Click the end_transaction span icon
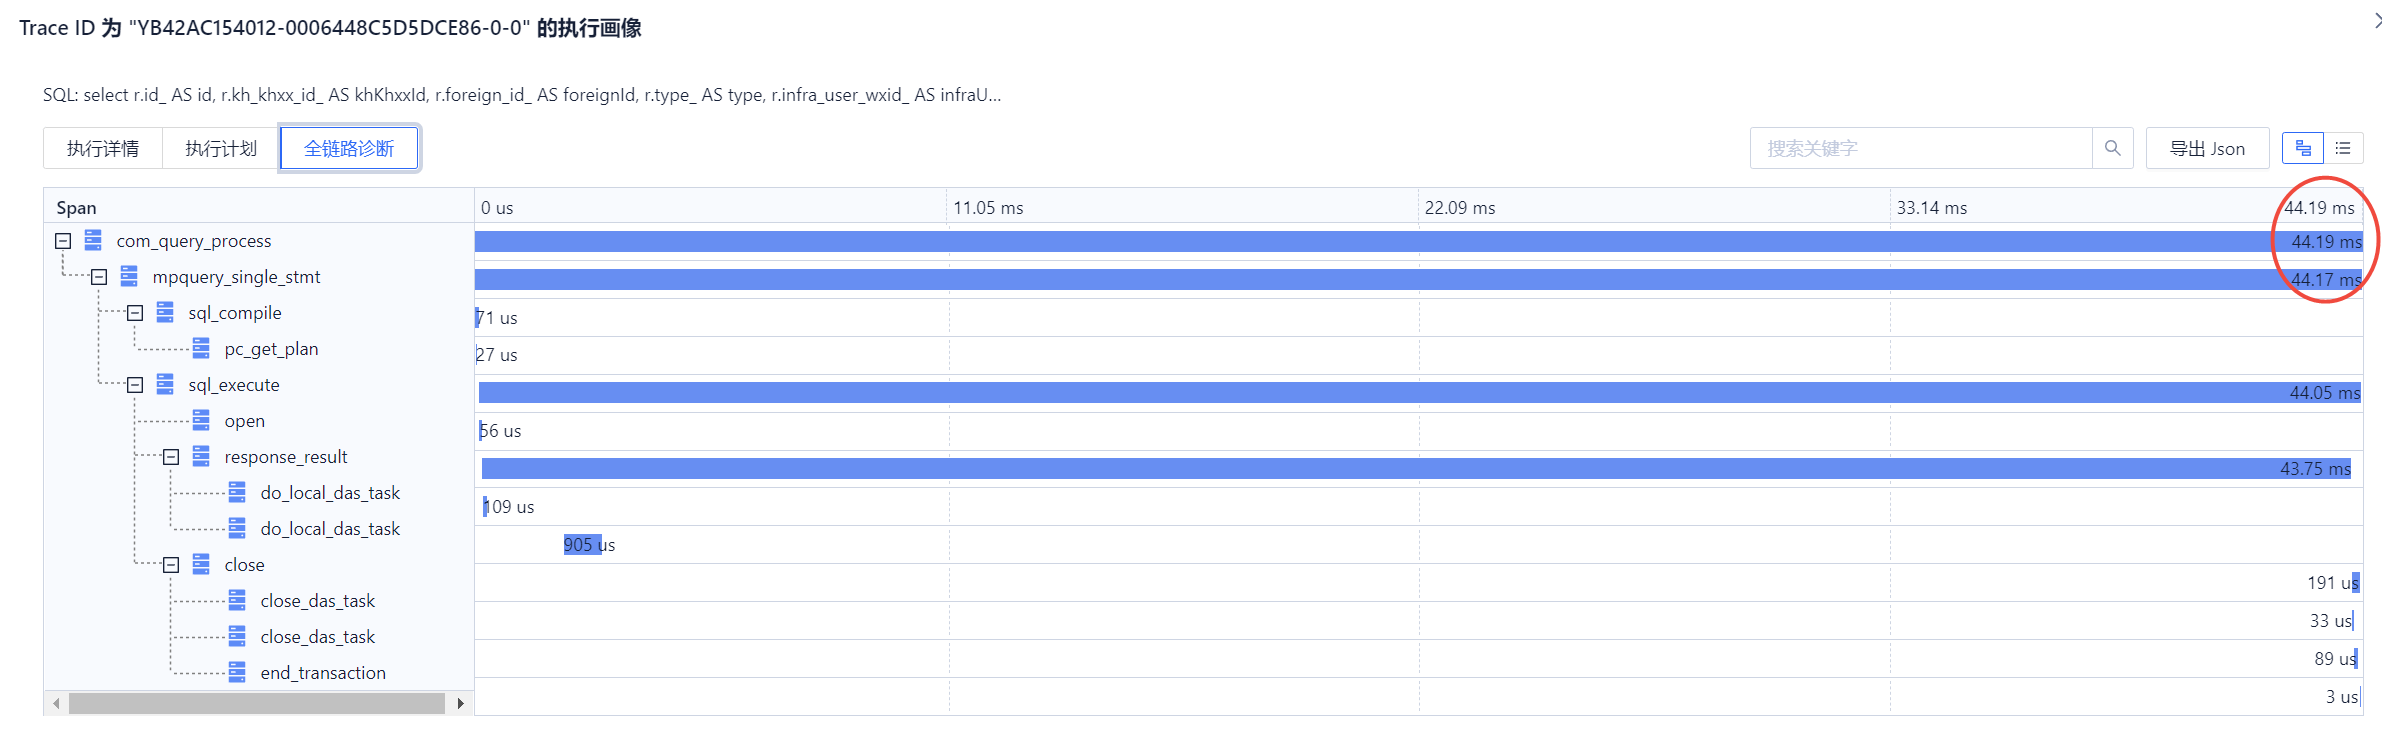 pyautogui.click(x=237, y=672)
